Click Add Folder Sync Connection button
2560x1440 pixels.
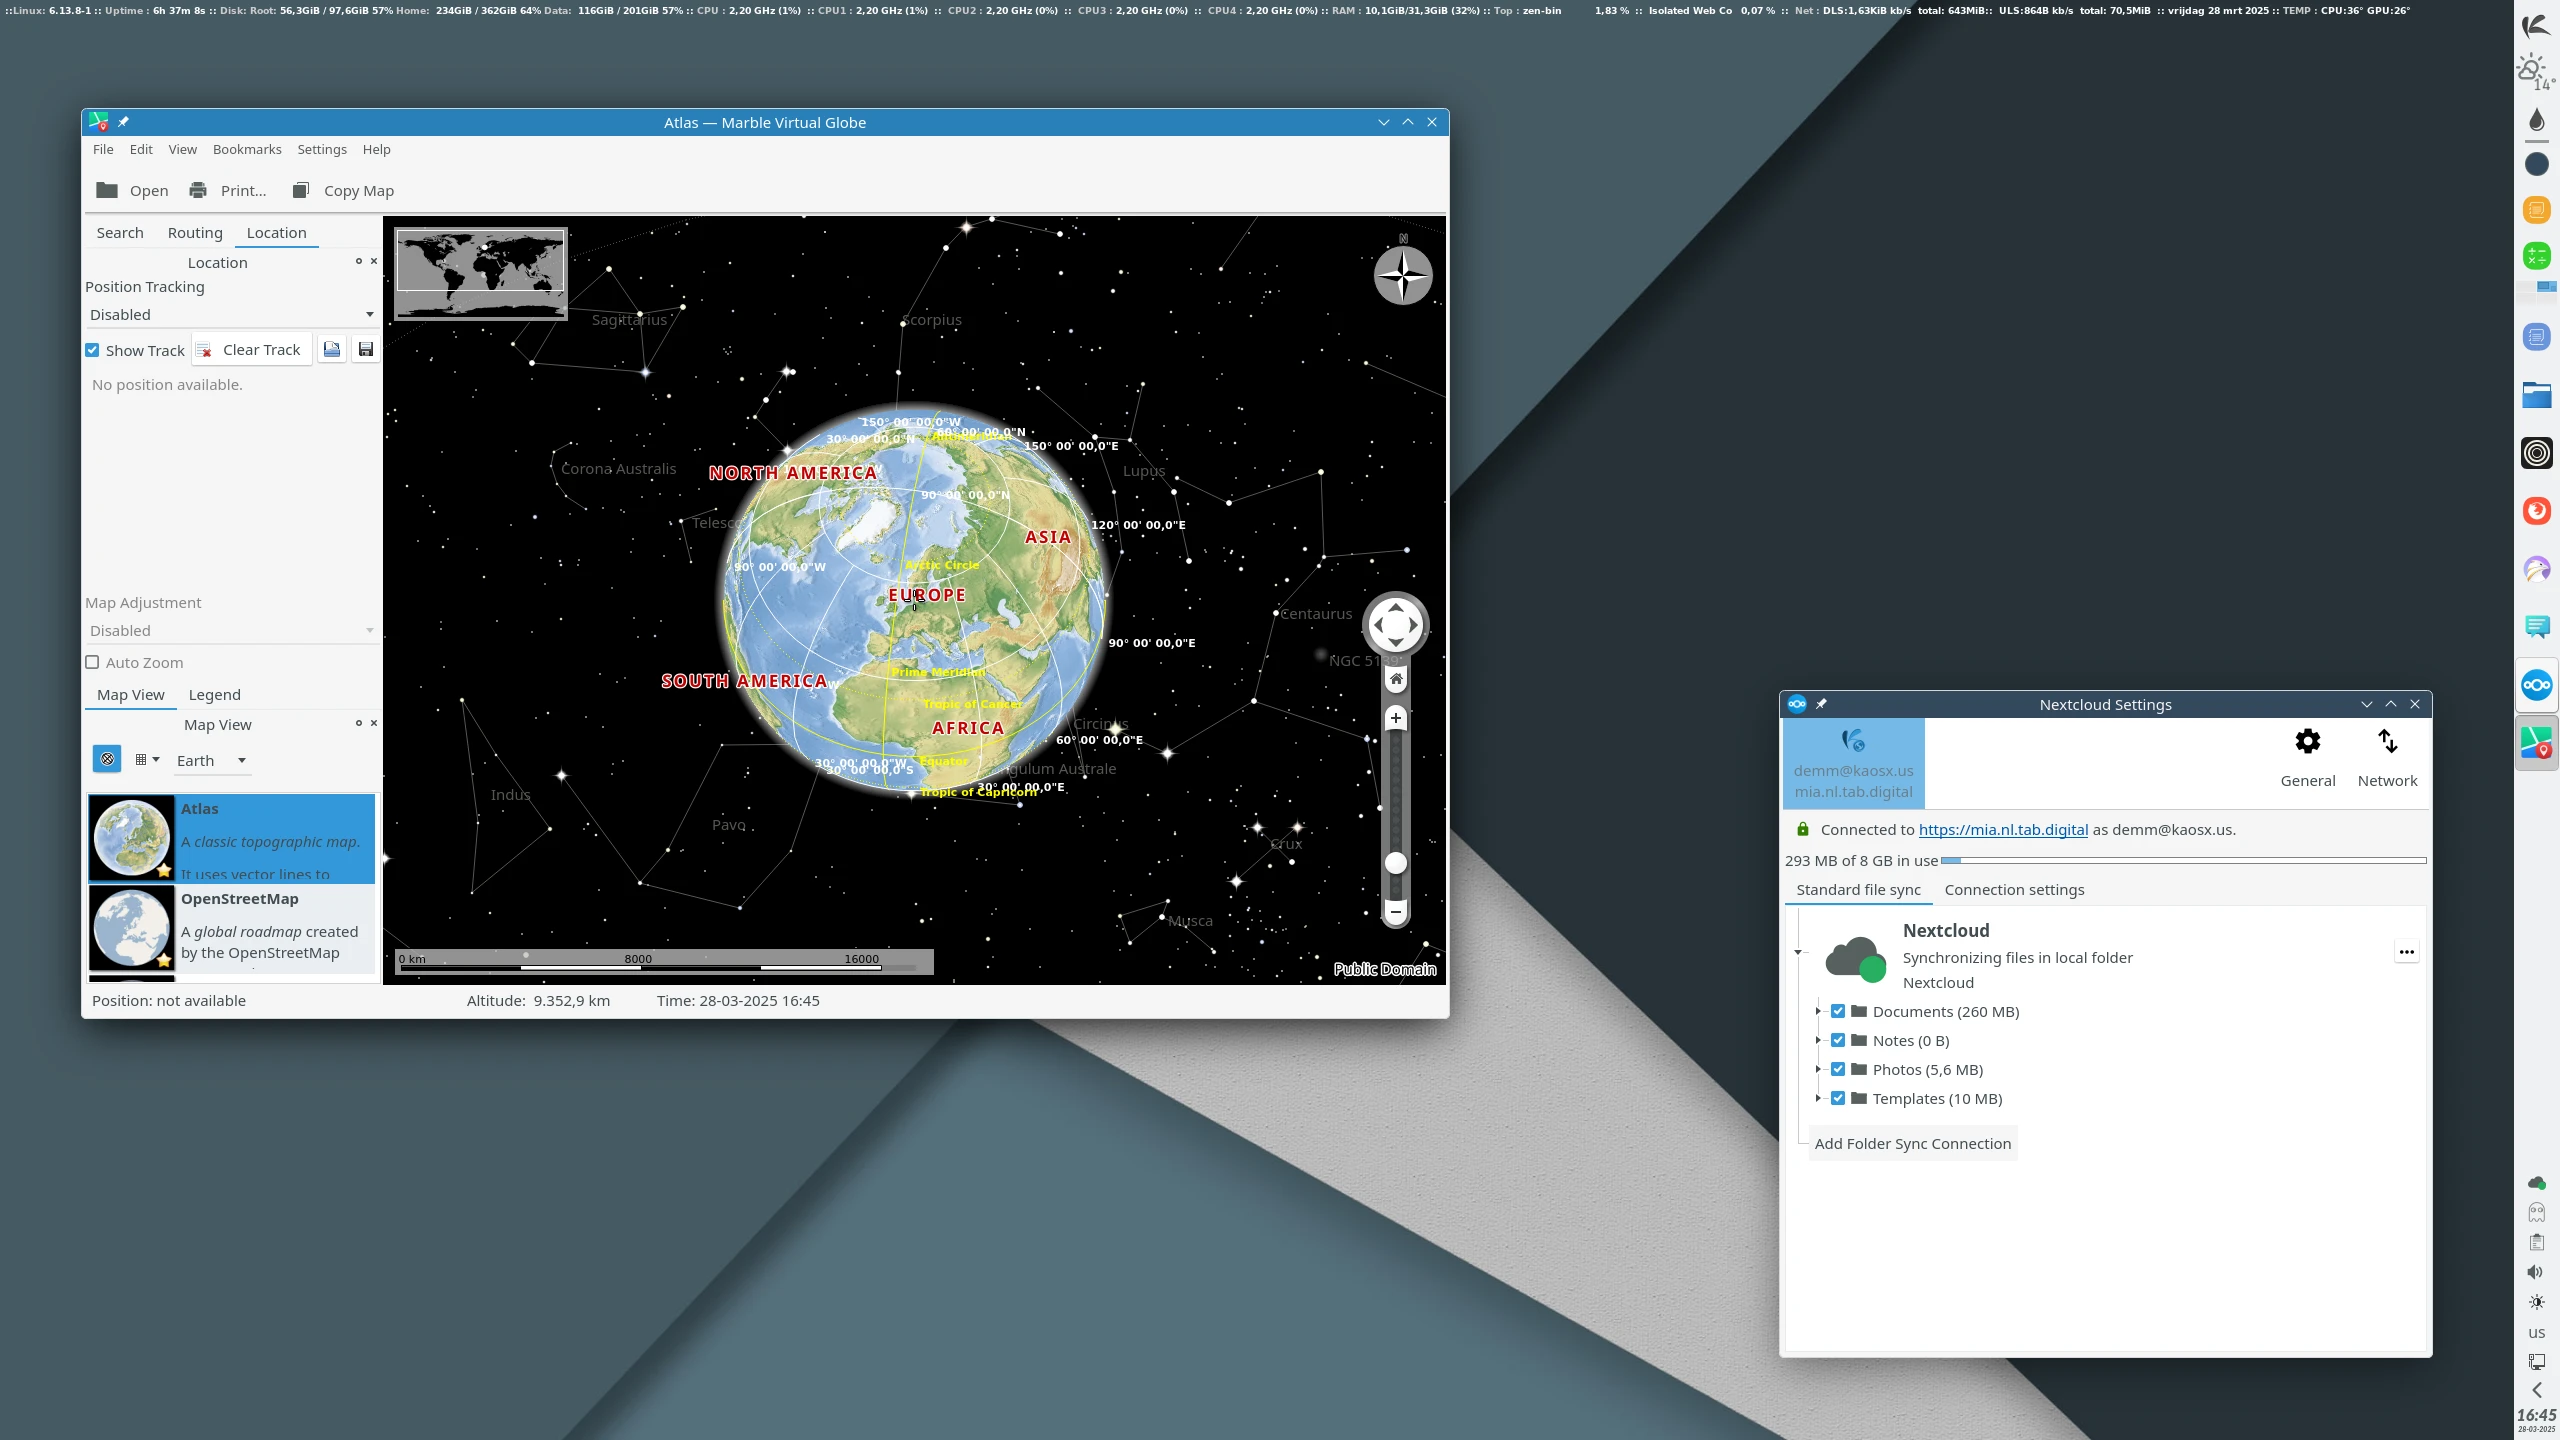coord(1912,1143)
